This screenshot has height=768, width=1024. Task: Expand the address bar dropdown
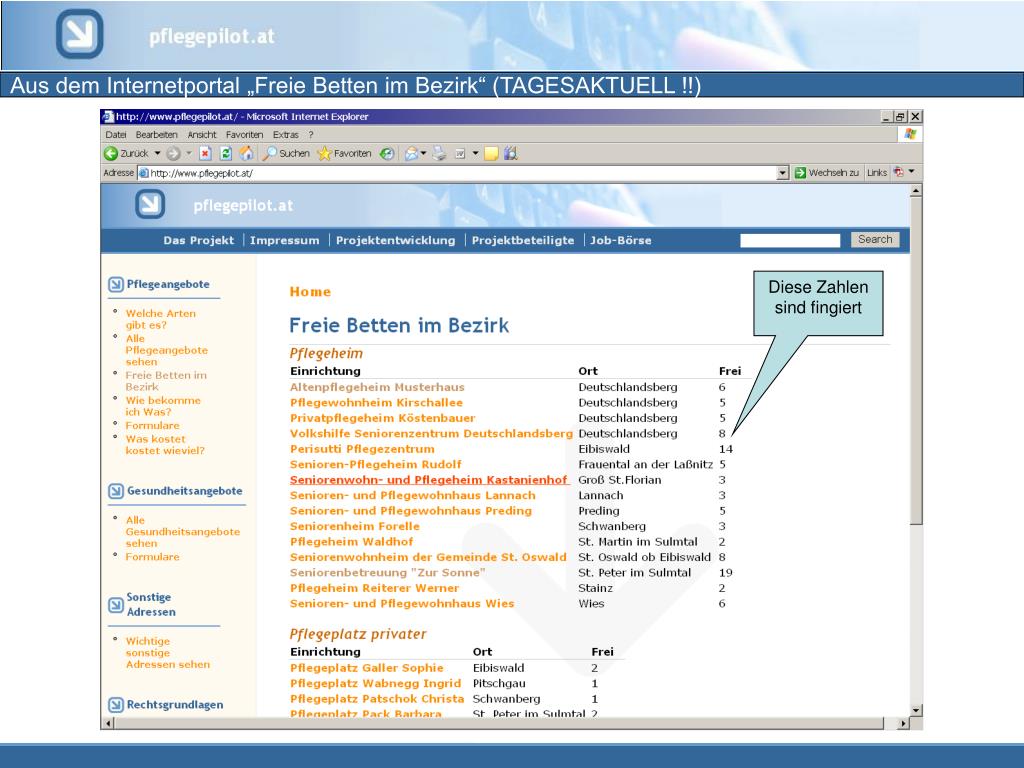point(783,173)
